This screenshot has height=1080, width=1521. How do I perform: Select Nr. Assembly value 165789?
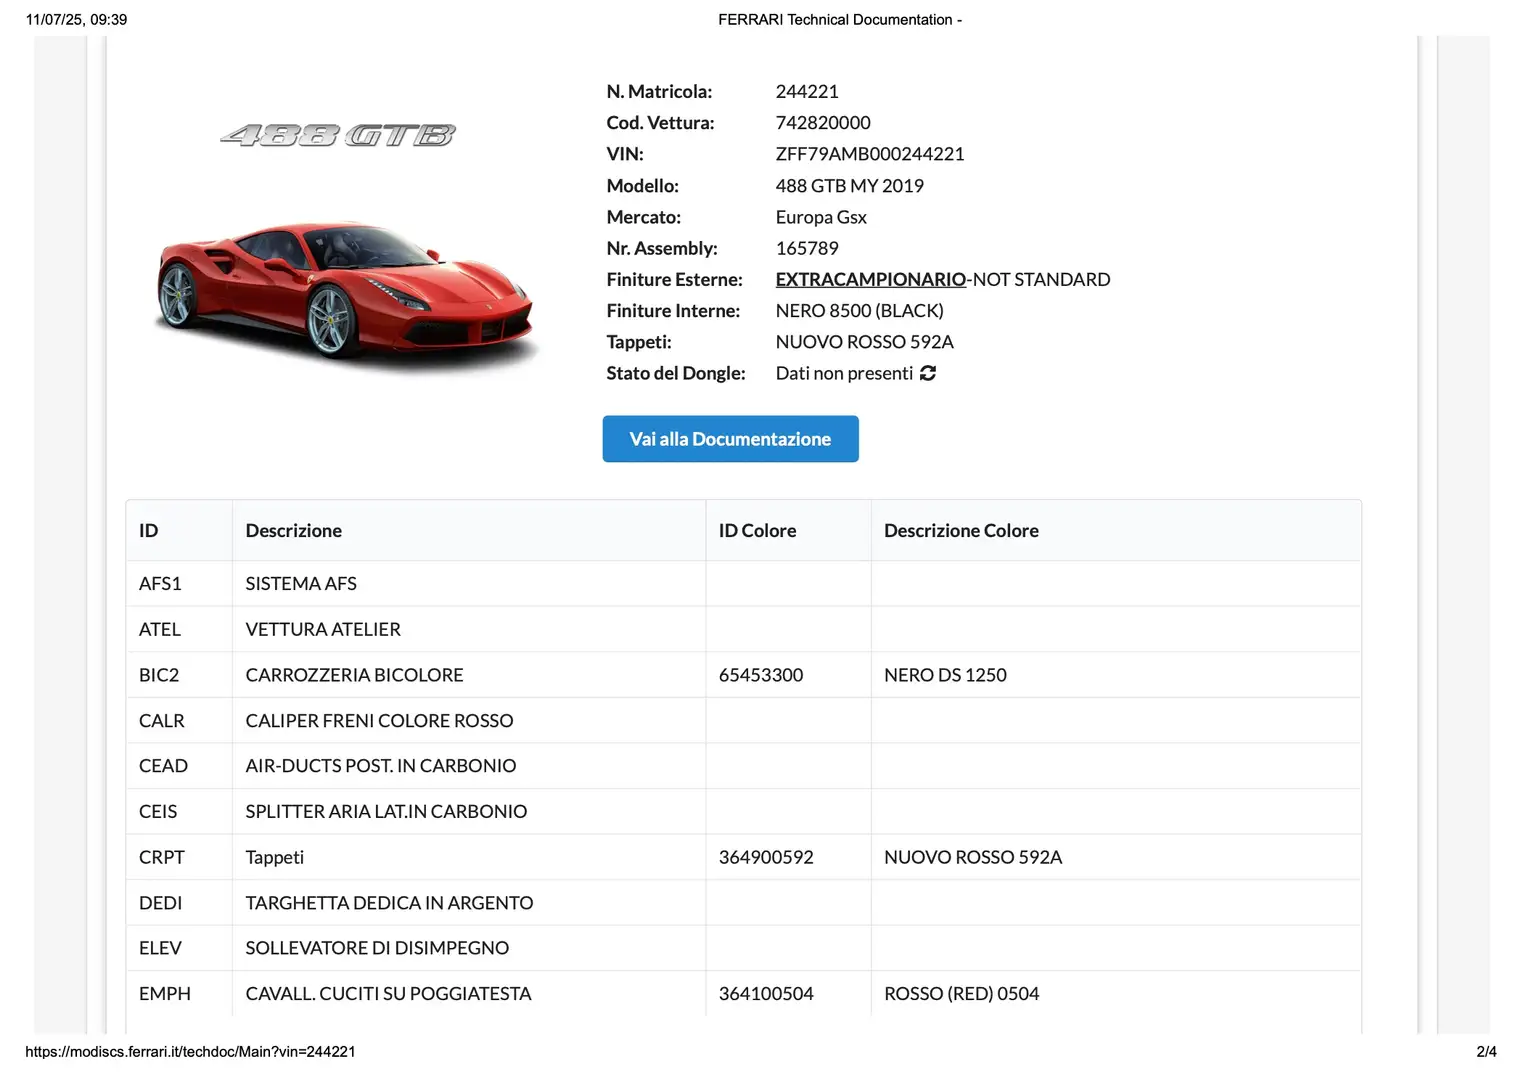coord(807,248)
